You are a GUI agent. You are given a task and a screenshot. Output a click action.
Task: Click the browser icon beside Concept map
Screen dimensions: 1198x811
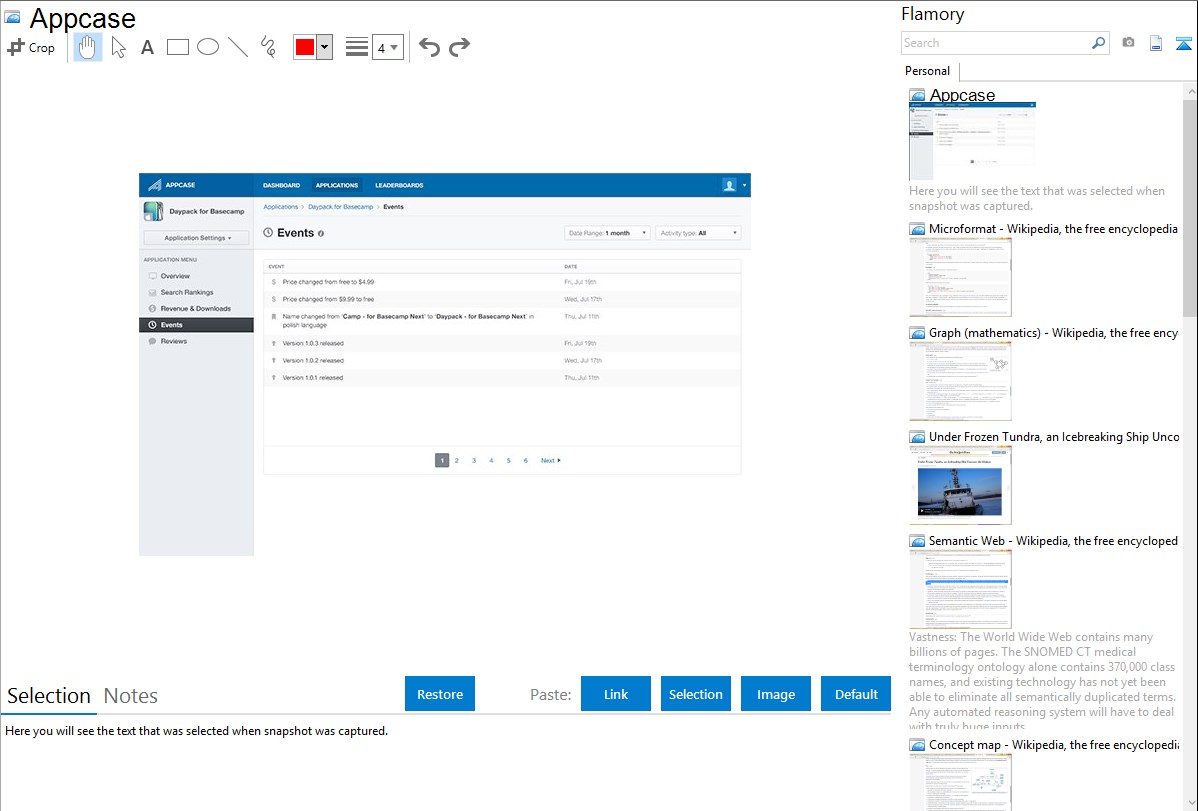tap(917, 744)
